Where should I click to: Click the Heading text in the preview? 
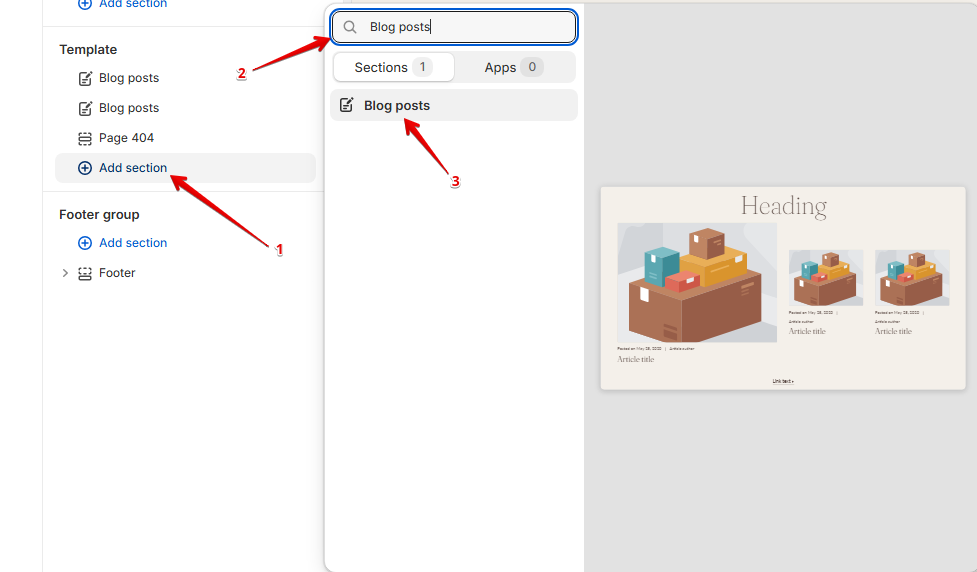point(784,206)
